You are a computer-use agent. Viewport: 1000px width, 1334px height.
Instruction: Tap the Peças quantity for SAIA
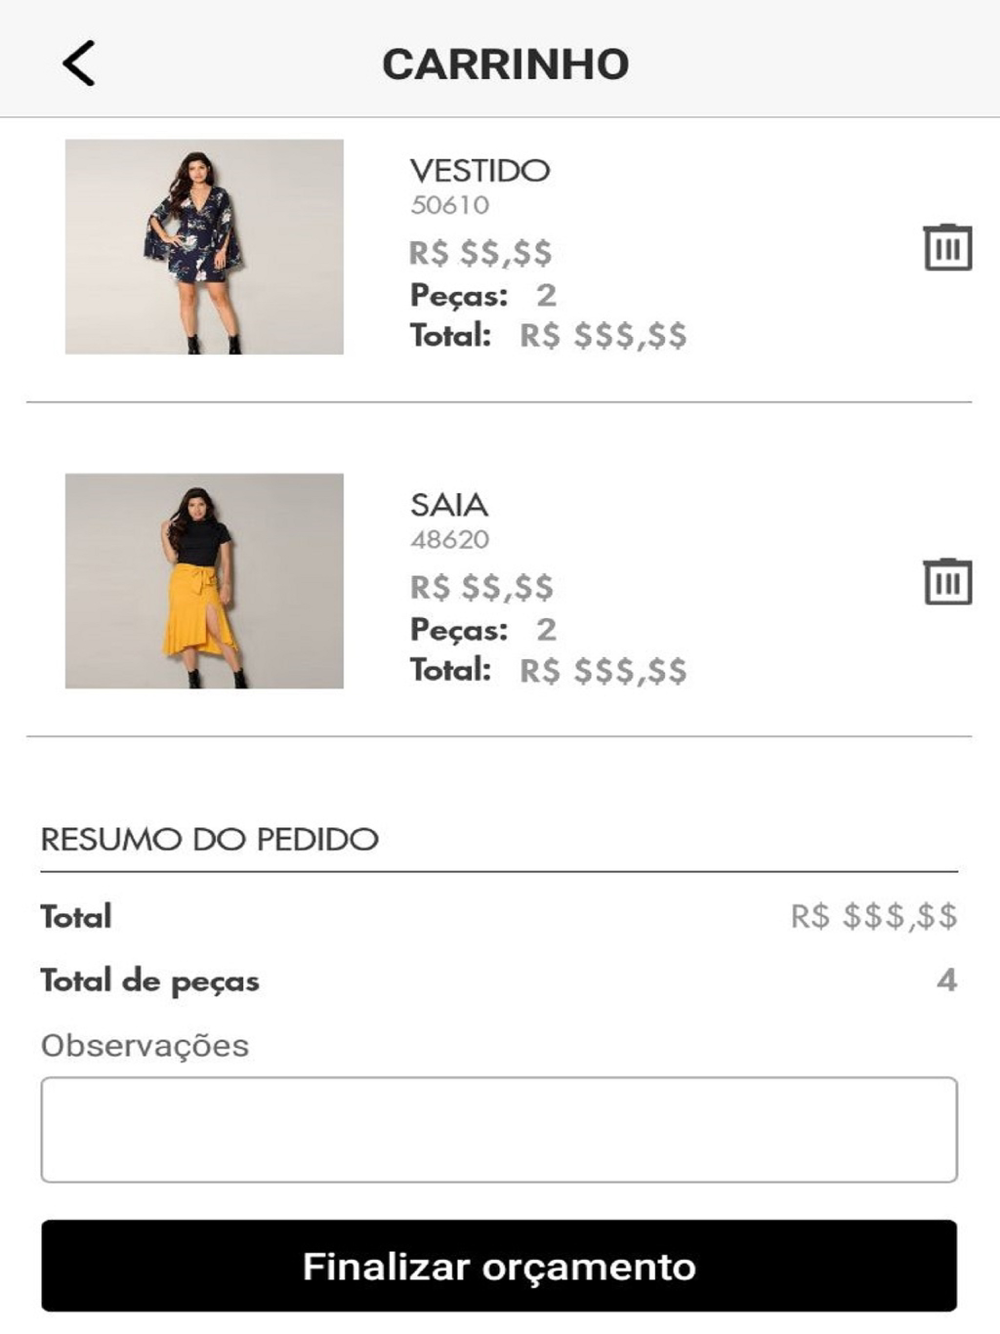tap(546, 630)
